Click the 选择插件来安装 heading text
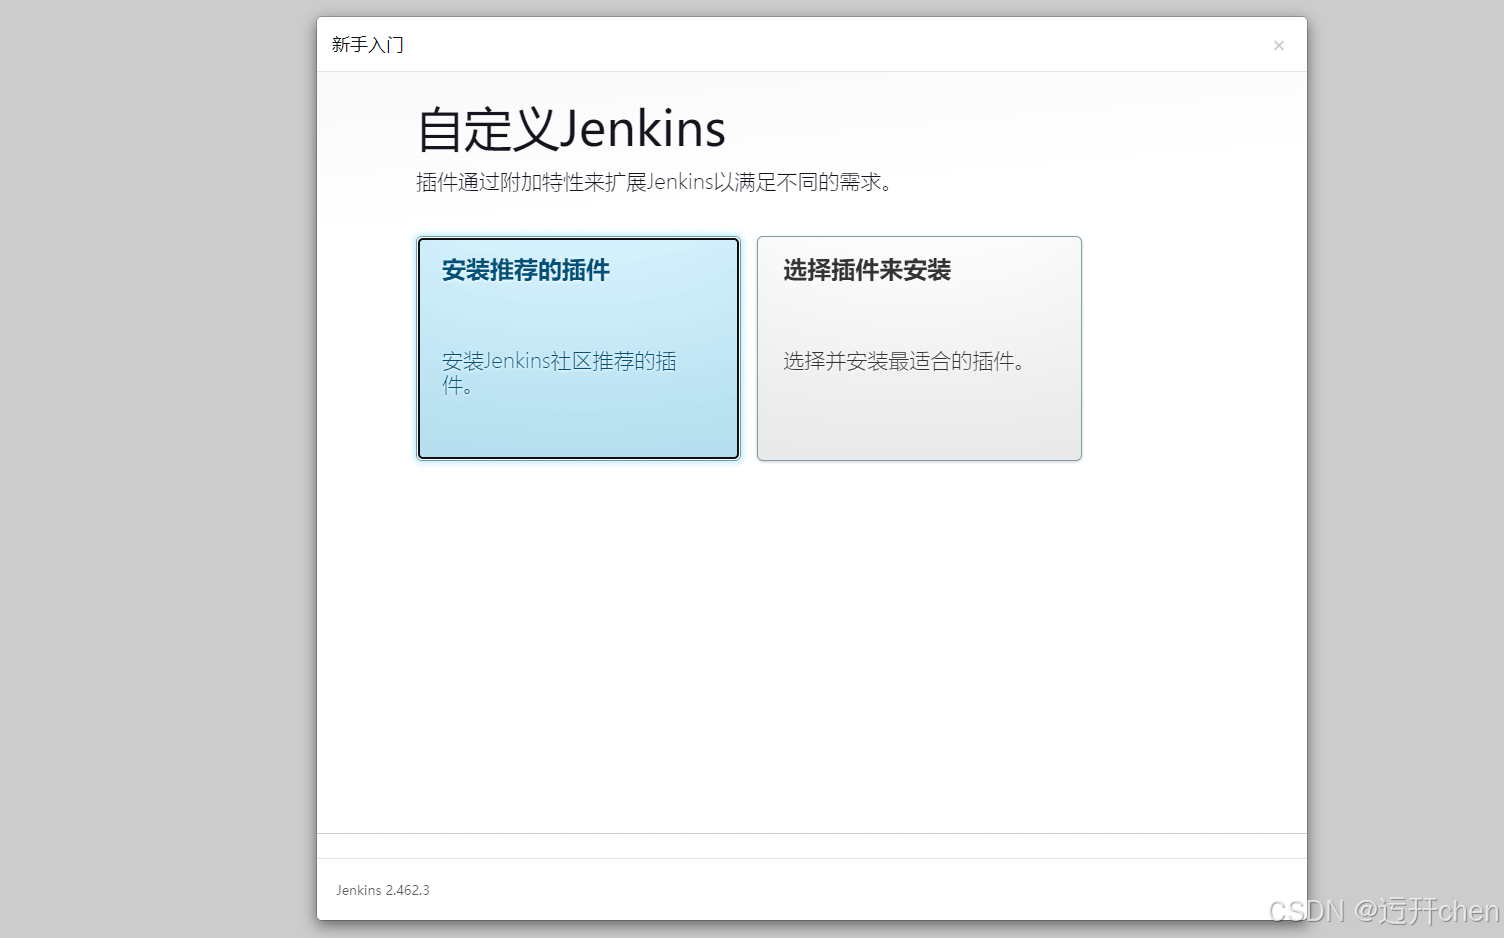 (x=864, y=270)
